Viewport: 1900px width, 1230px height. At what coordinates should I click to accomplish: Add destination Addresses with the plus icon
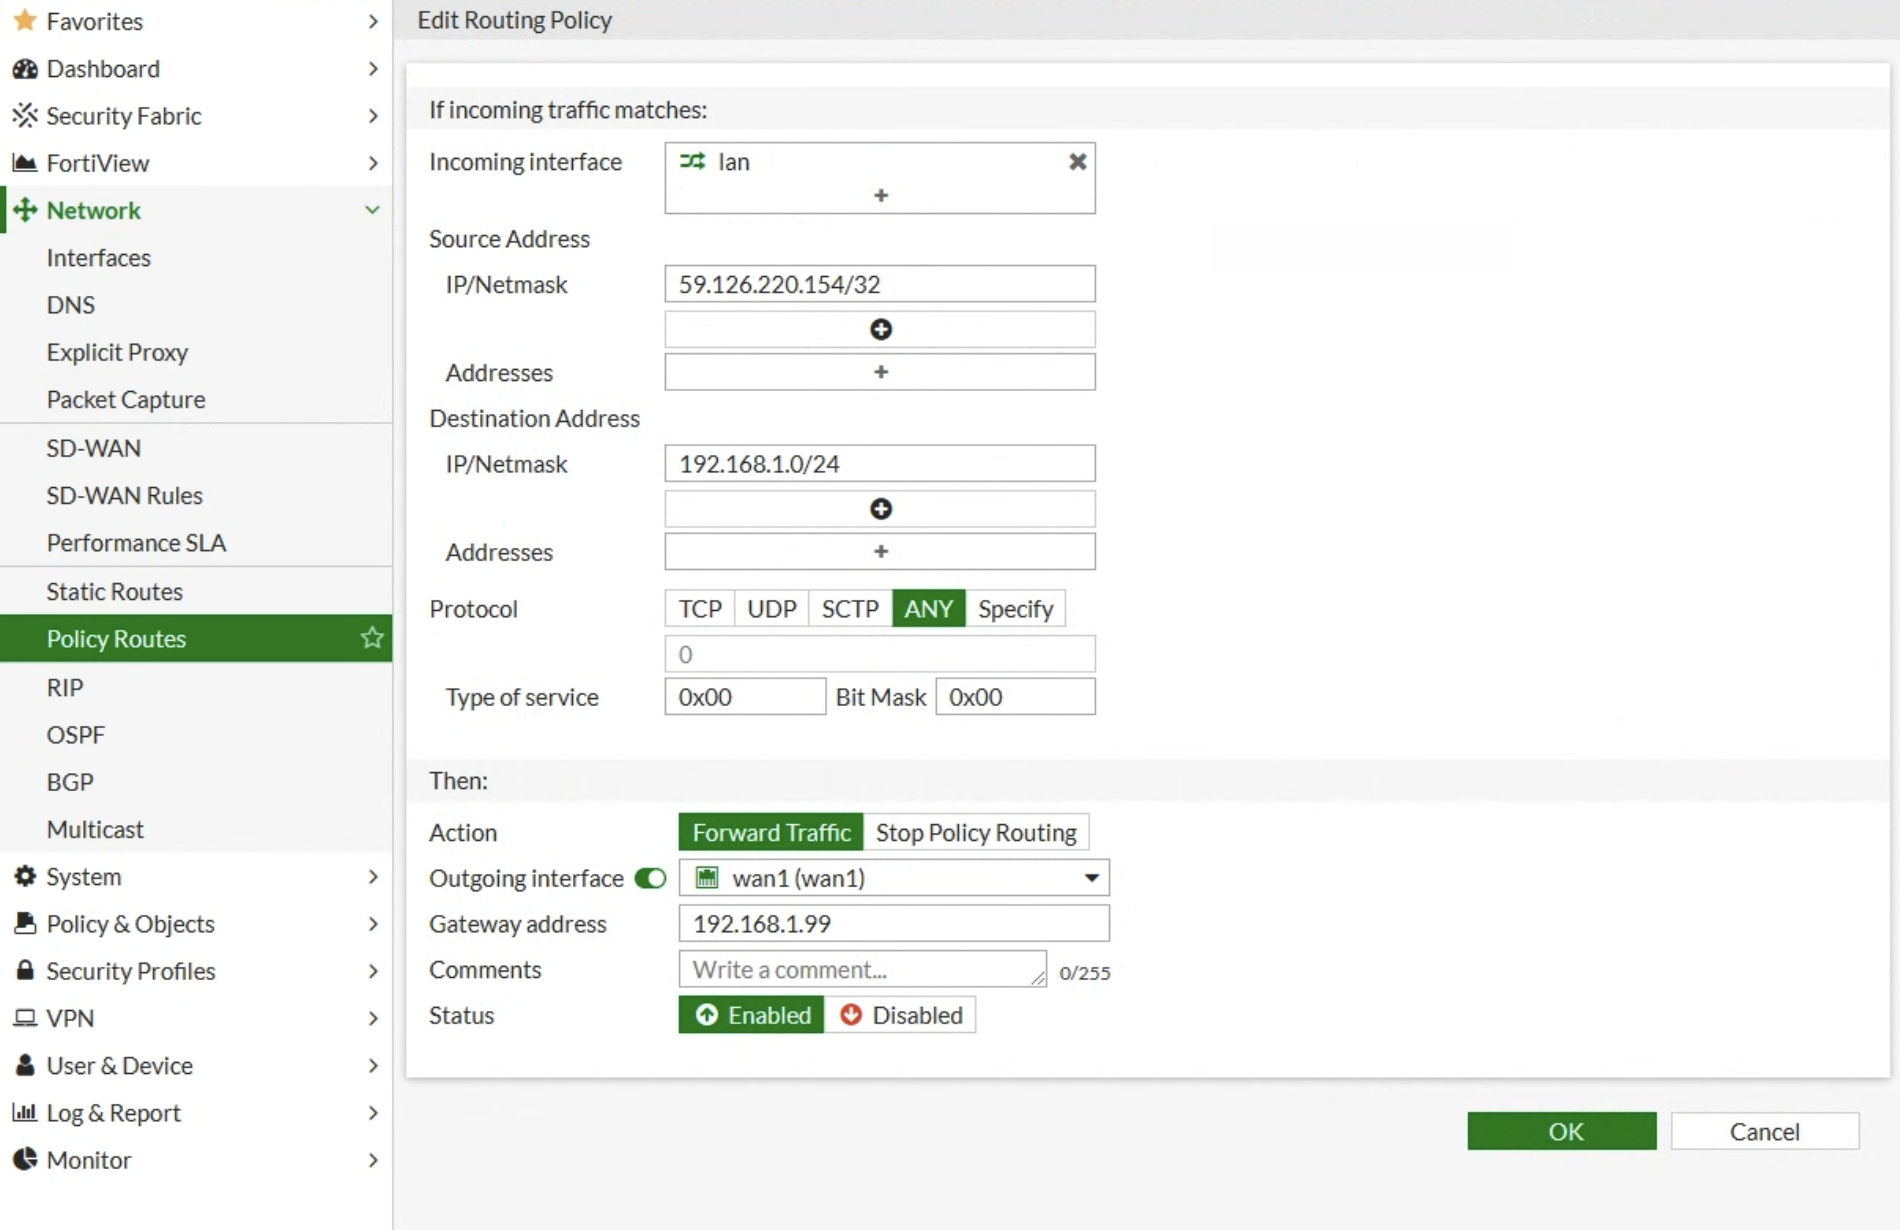tap(880, 552)
